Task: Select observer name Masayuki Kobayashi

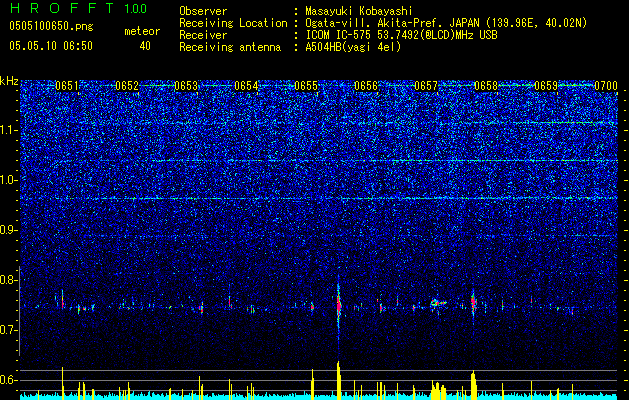Action: point(358,11)
